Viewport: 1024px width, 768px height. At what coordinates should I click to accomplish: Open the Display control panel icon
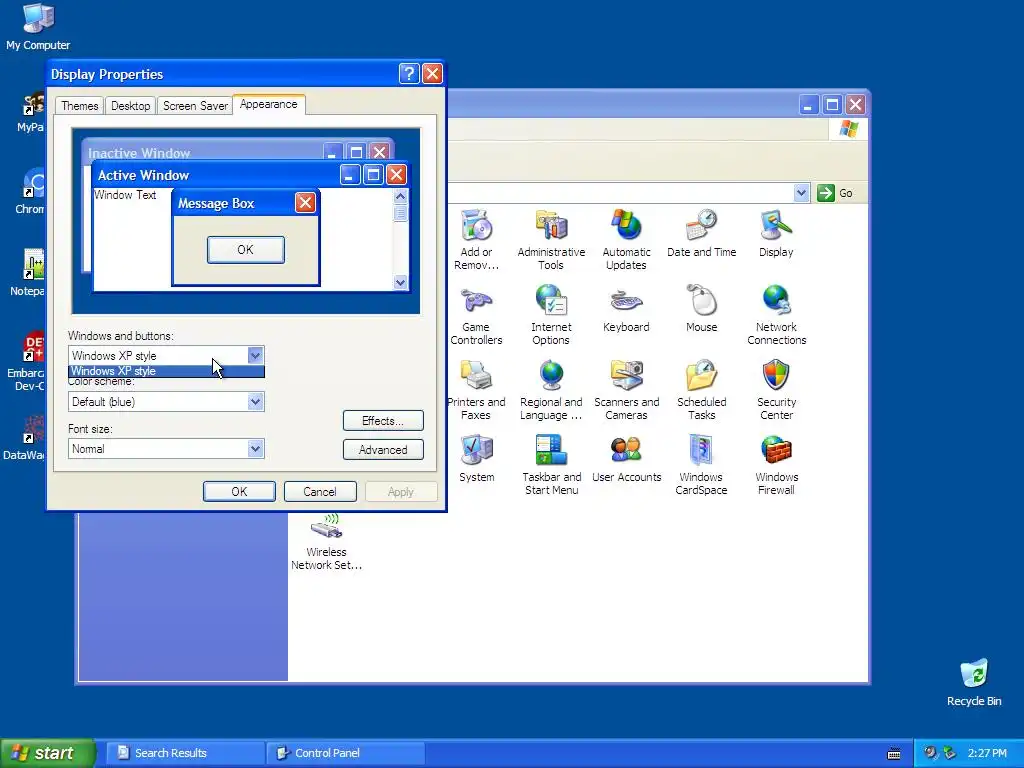point(776,233)
